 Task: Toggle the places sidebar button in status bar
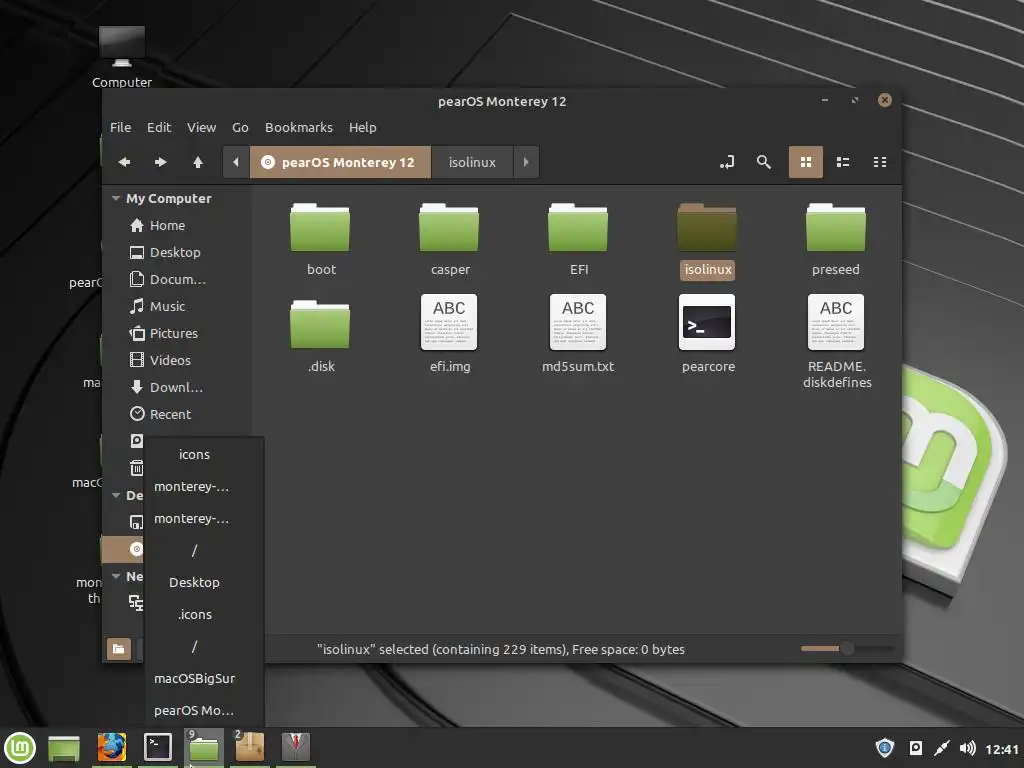click(x=118, y=648)
